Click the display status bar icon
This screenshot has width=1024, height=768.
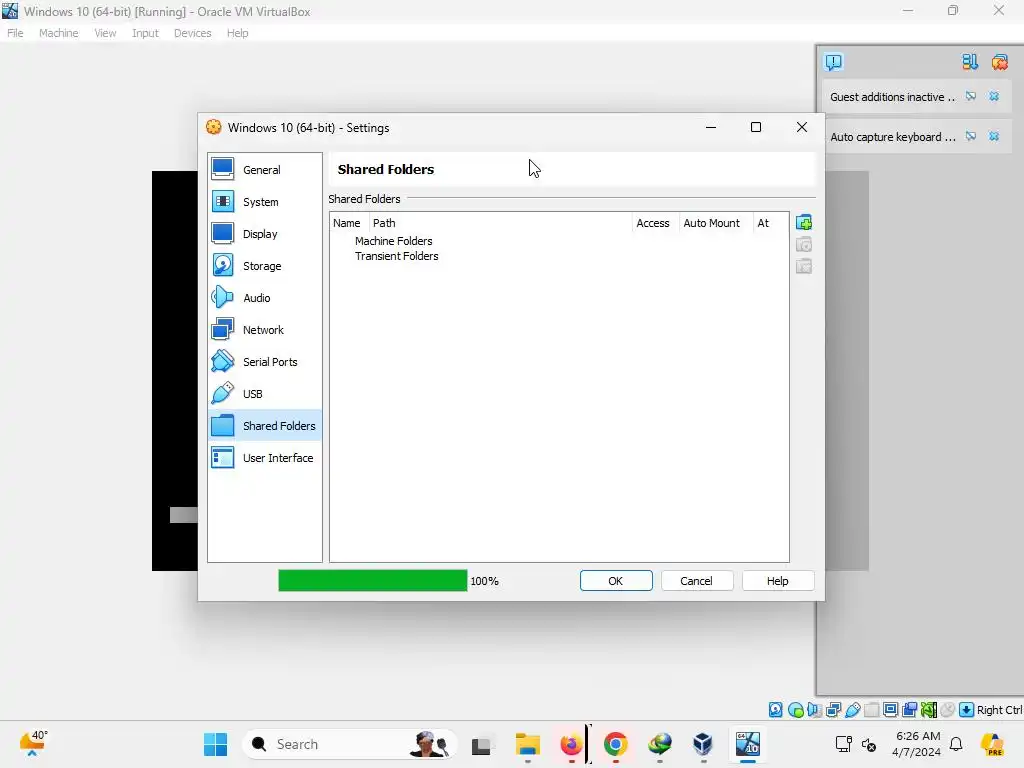890,710
